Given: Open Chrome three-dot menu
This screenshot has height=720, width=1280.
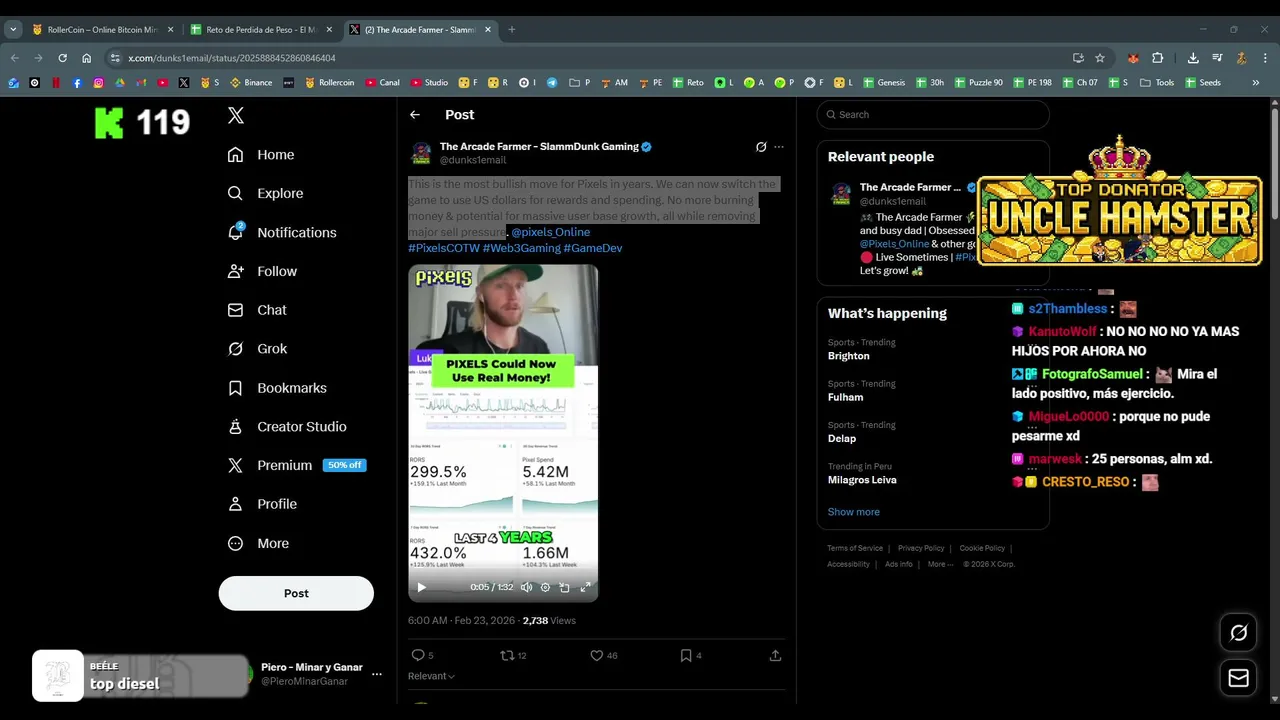Looking at the screenshot, I should (x=1265, y=58).
